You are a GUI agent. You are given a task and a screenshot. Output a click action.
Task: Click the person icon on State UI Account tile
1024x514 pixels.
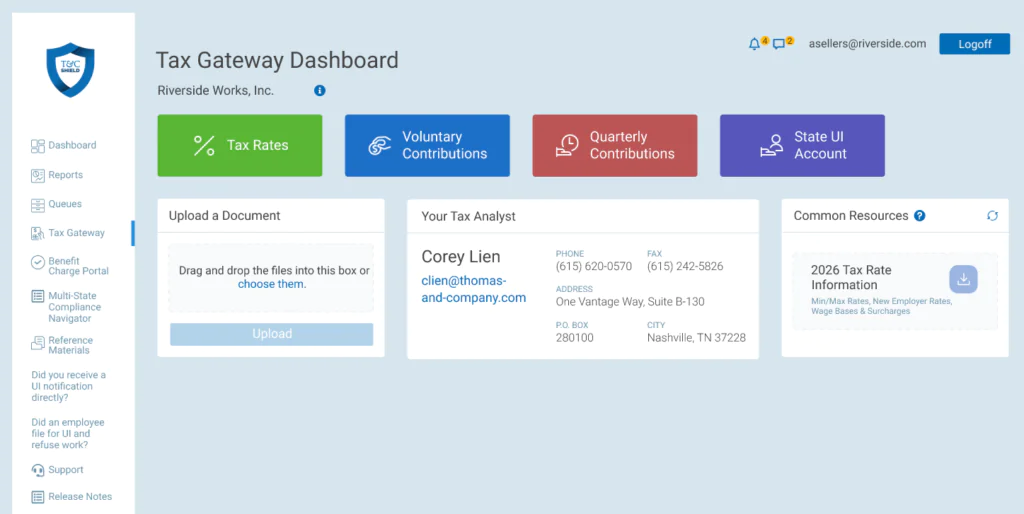[x=771, y=146]
